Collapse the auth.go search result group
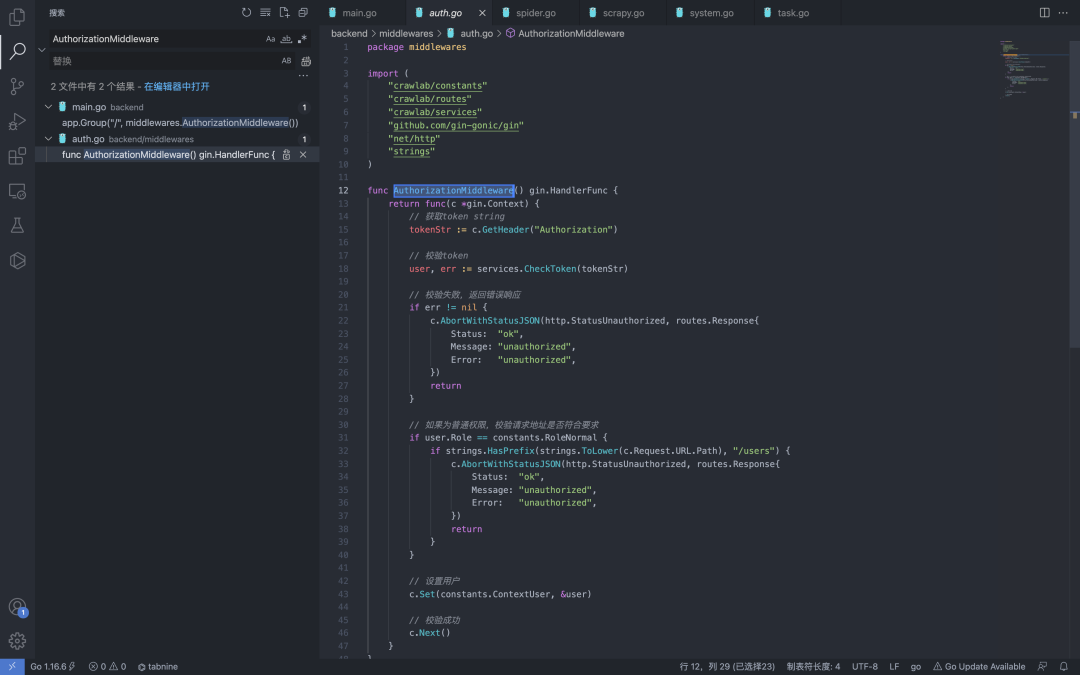Viewport: 1080px width, 675px height. 48,139
